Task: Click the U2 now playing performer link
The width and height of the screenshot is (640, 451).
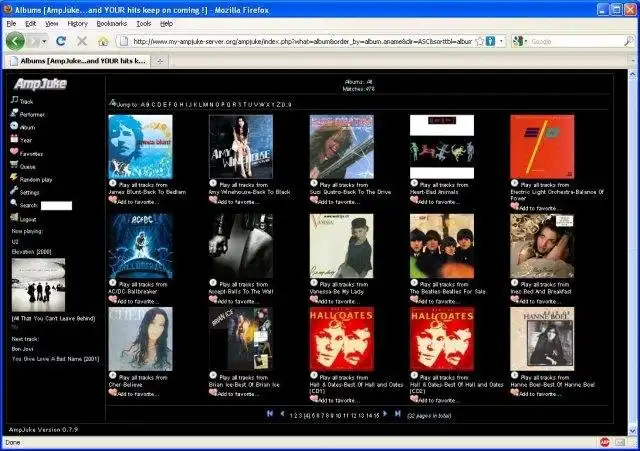Action: pos(15,242)
